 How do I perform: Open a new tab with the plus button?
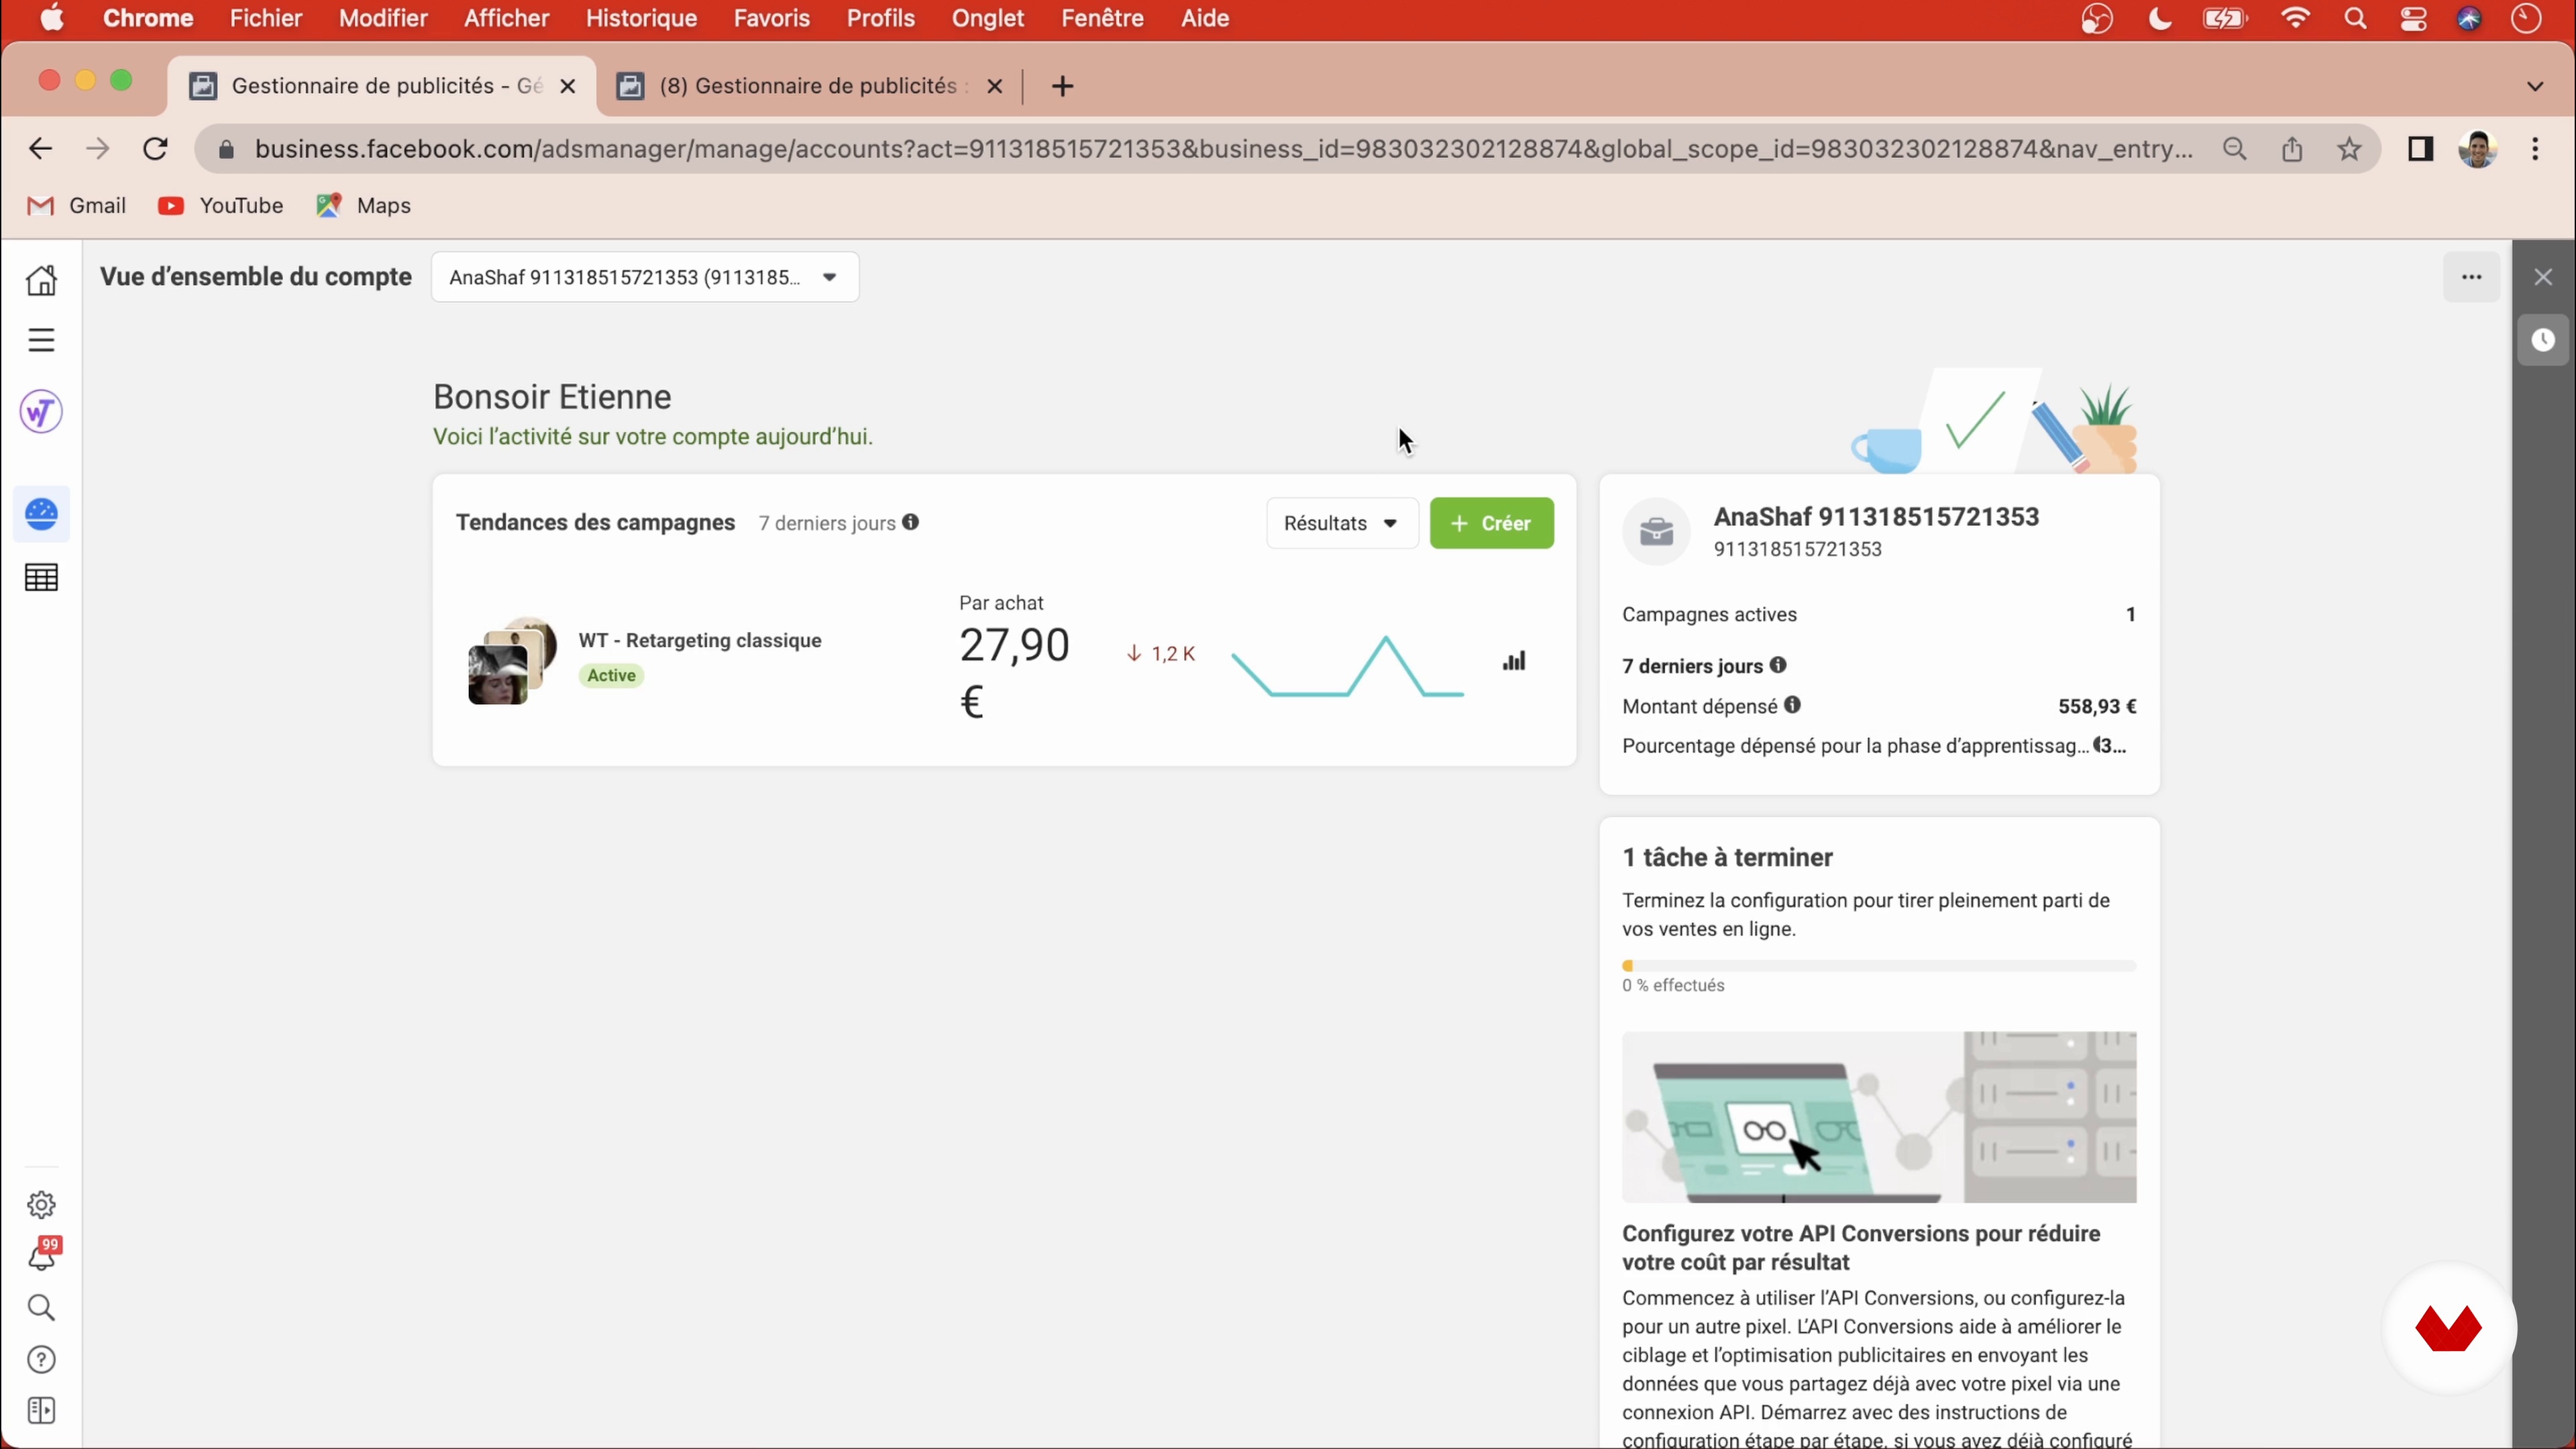coord(1062,86)
